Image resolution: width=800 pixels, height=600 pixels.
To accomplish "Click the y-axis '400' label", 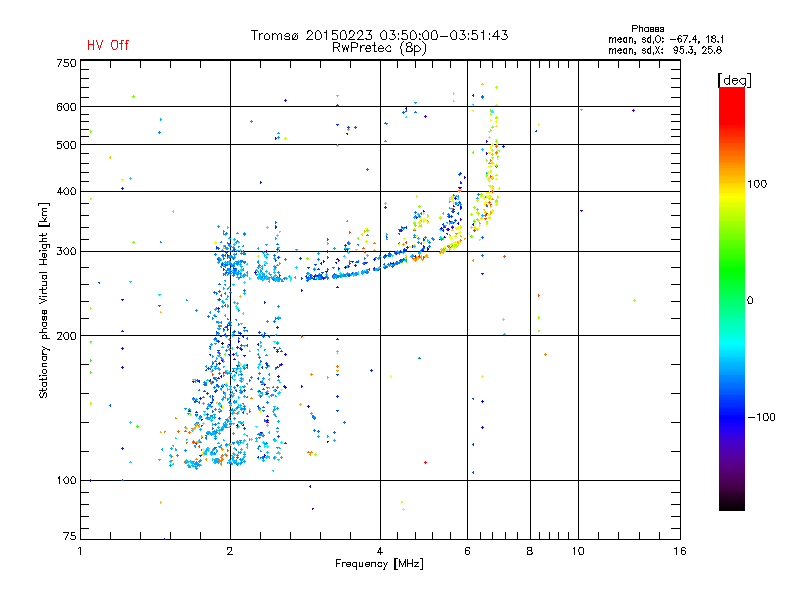I will (66, 191).
